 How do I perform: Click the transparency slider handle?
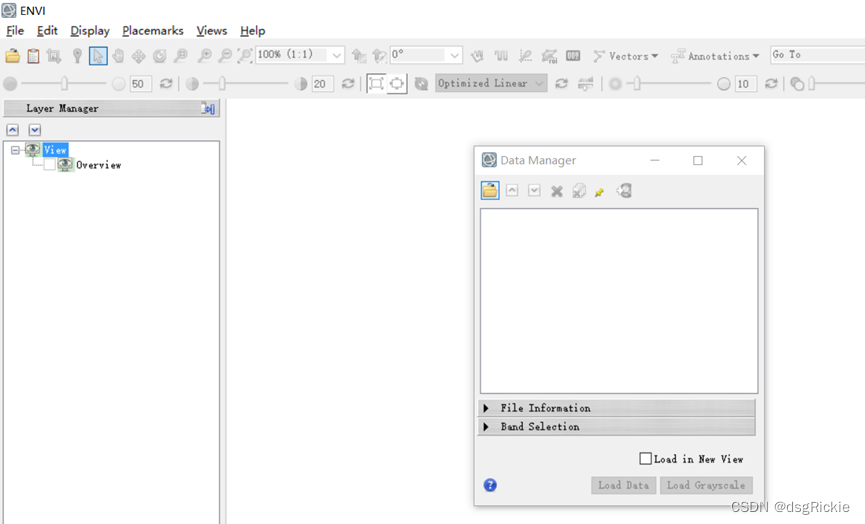(811, 83)
